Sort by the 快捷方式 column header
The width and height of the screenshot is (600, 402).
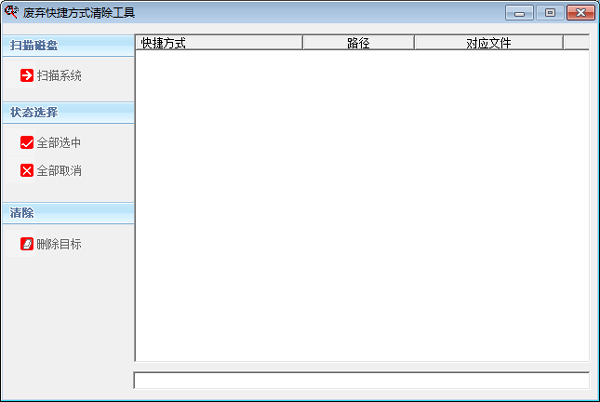click(219, 42)
